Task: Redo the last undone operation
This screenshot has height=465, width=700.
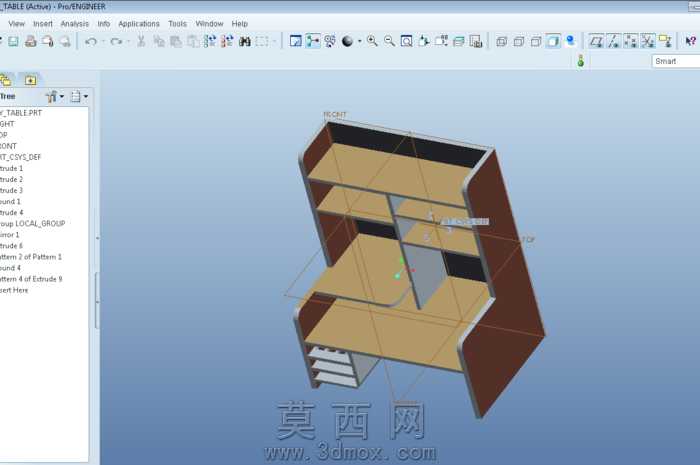Action: click(x=116, y=42)
